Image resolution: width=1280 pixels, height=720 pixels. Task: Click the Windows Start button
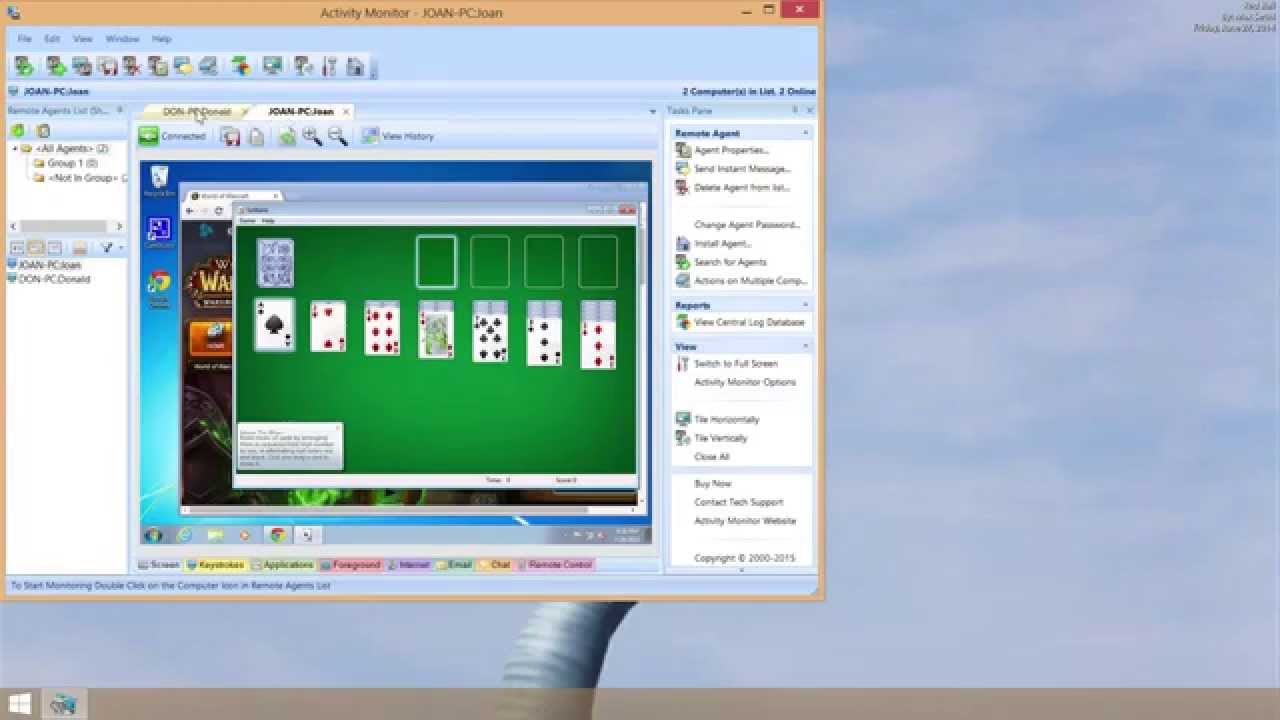coord(19,704)
